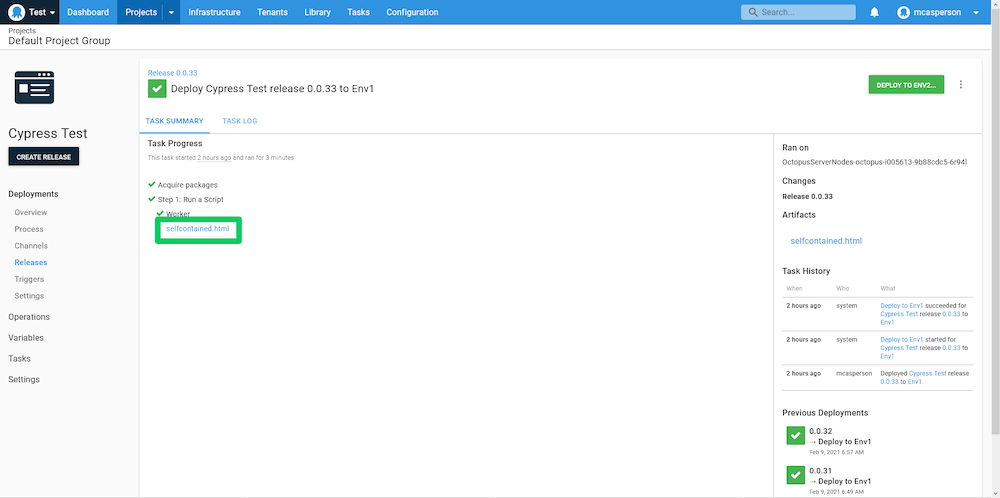Open the three-dot overflow menu
Image resolution: width=1000 pixels, height=498 pixels.
coord(961,85)
